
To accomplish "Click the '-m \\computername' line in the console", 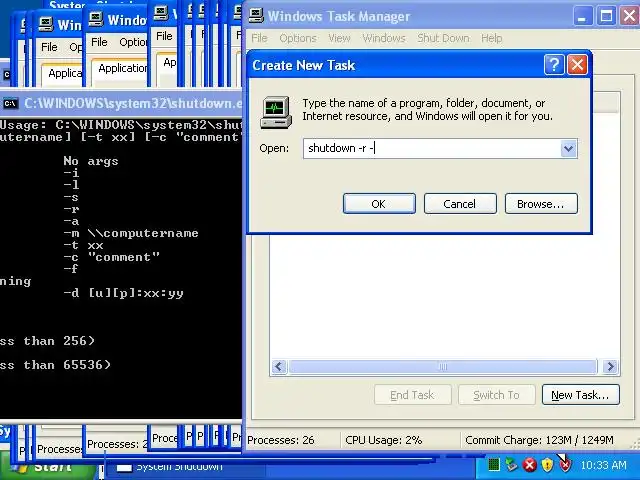I will tap(131, 233).
